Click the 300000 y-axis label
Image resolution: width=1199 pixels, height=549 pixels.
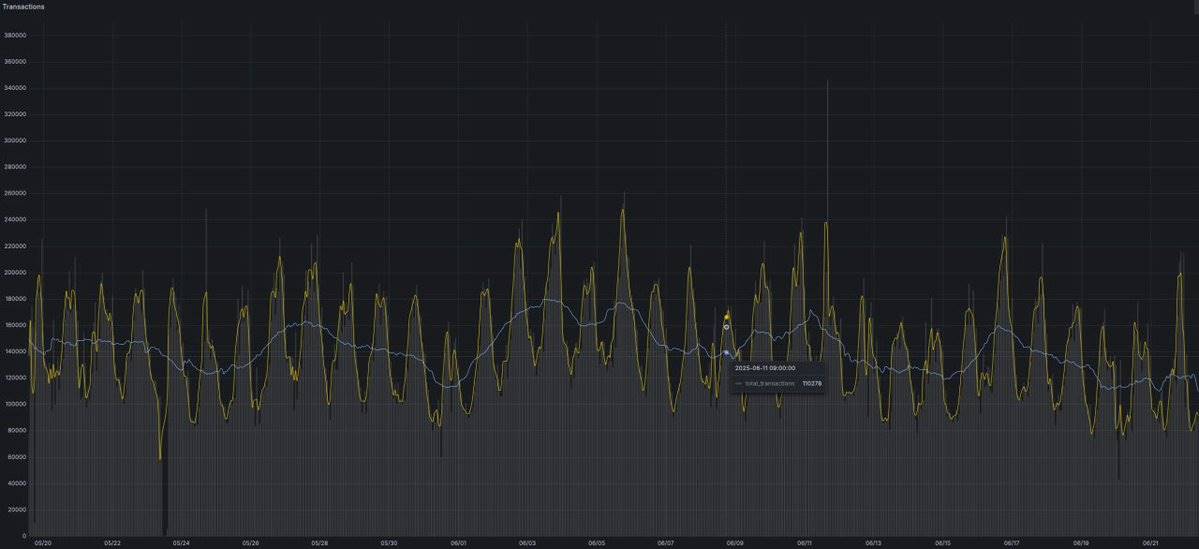click(14, 141)
